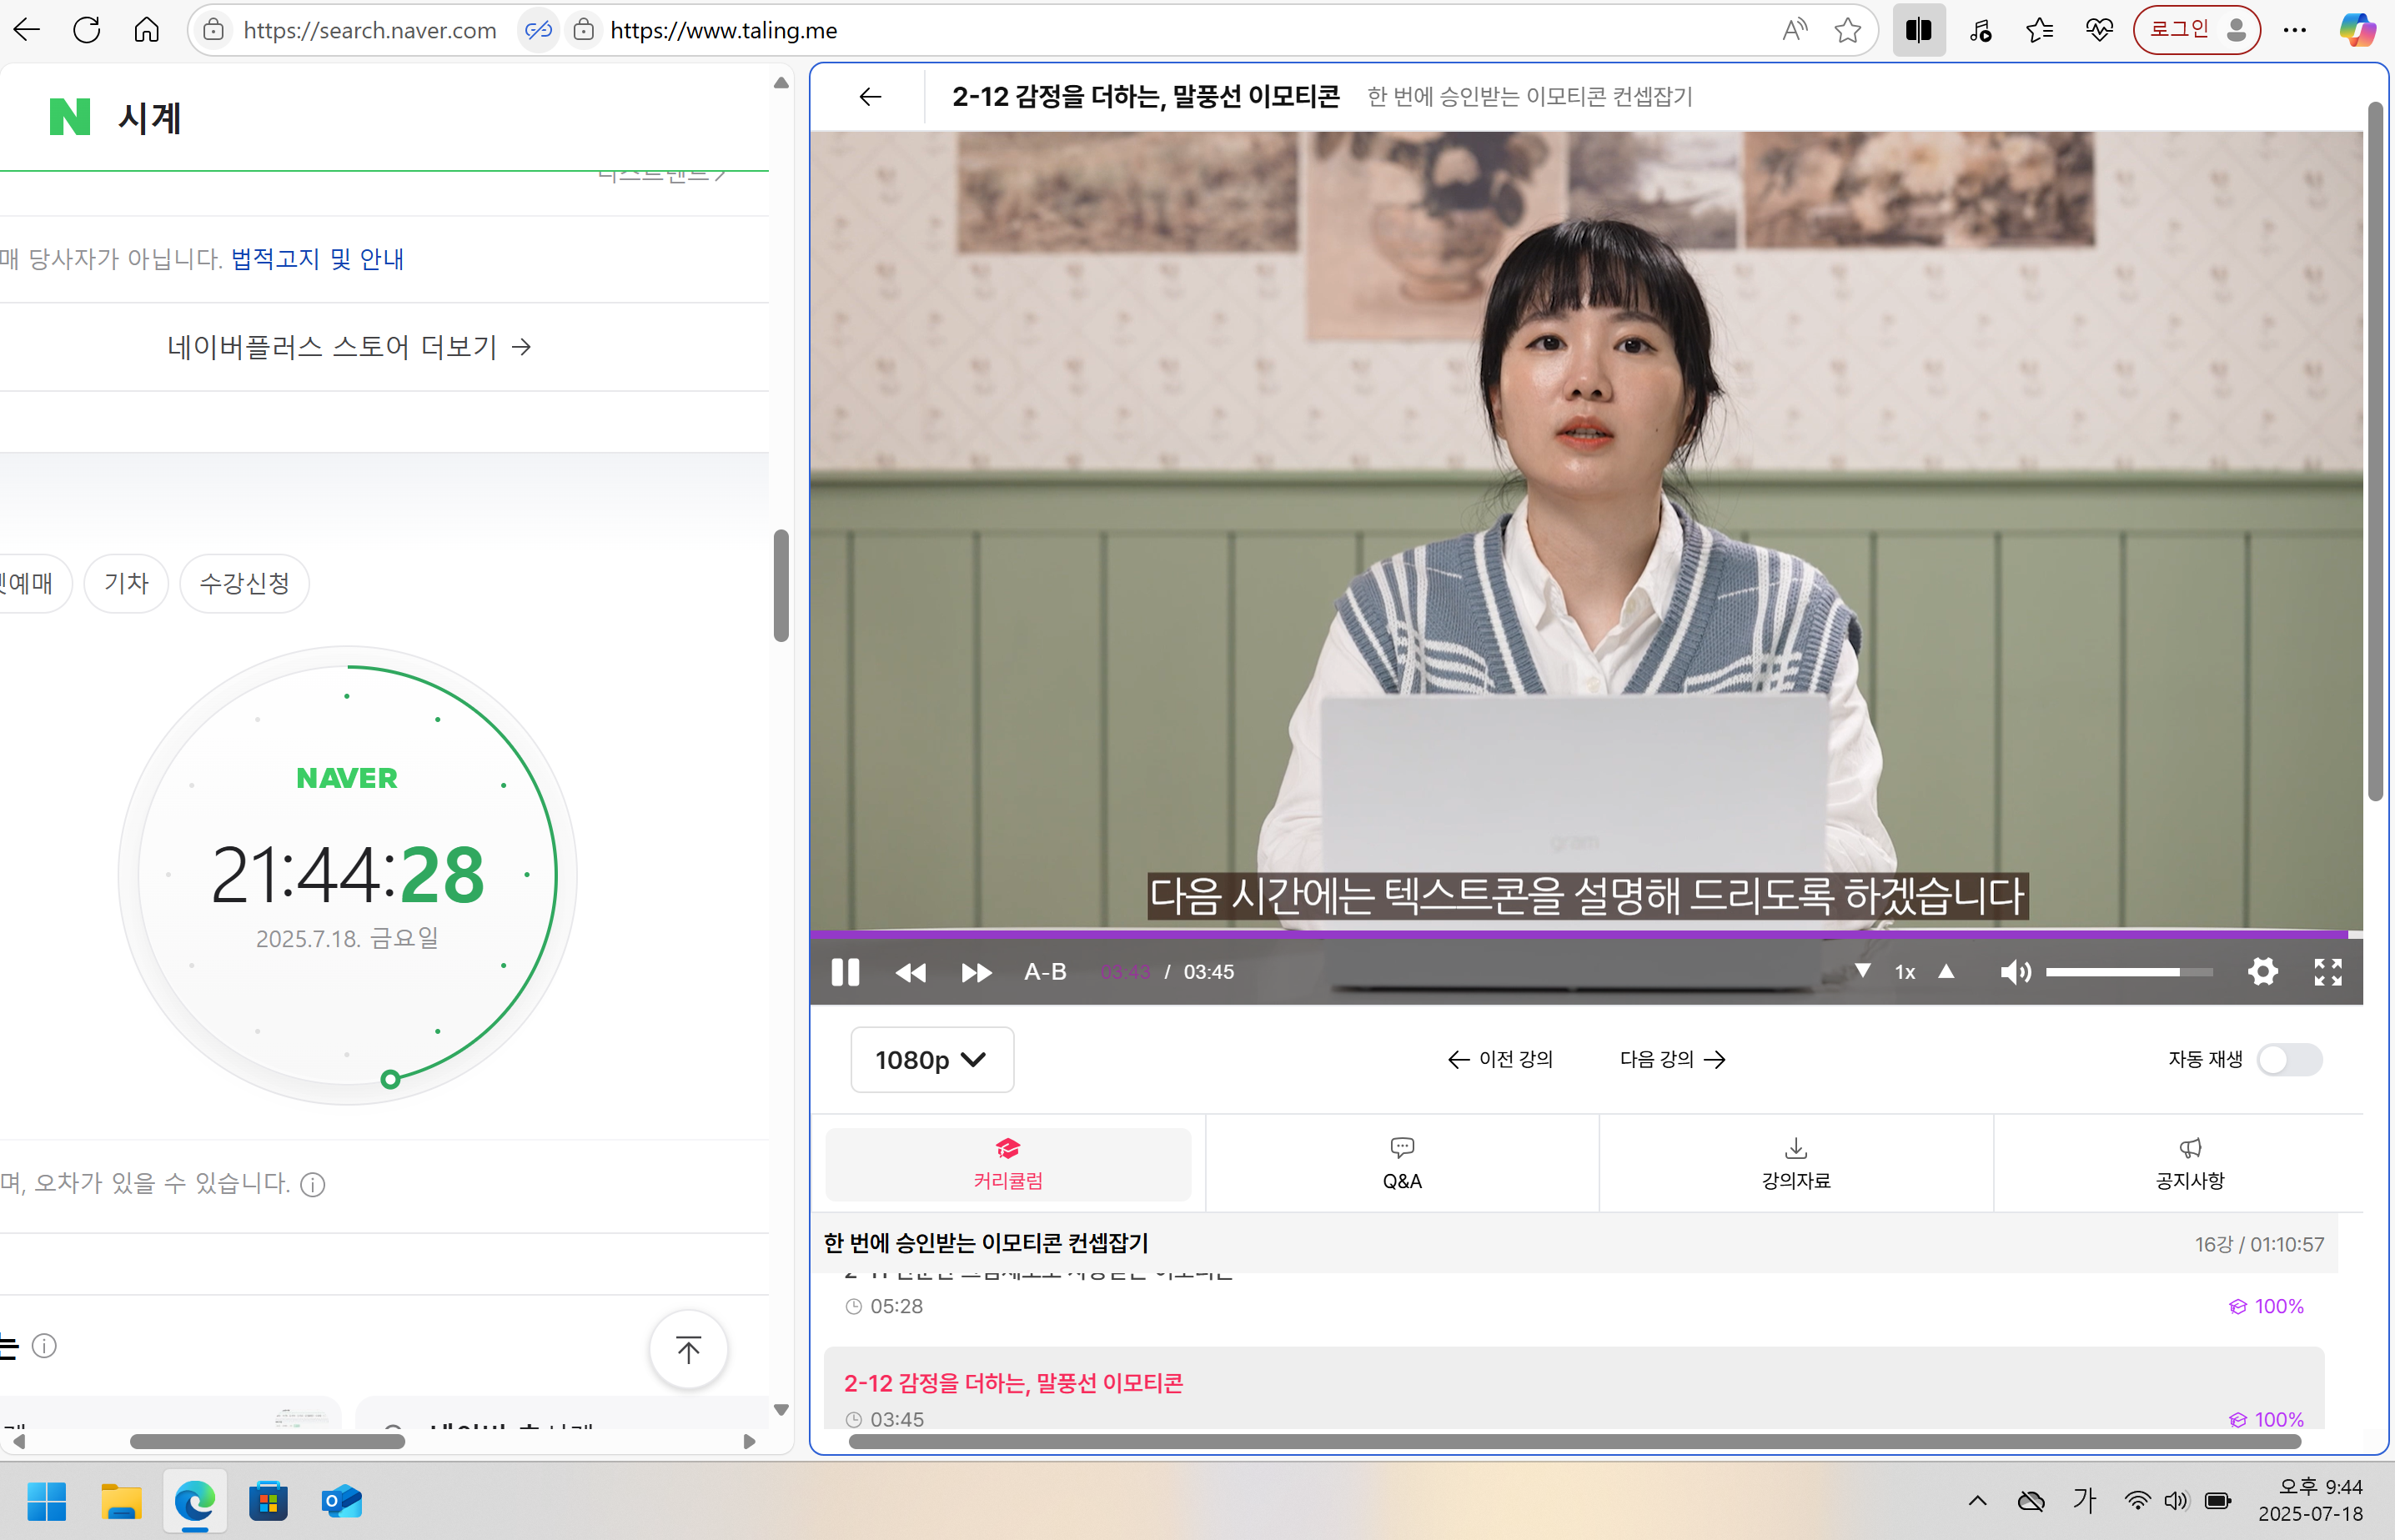Screen dimensions: 2395x1540
Task: Open the player settings gear
Action: [x=2263, y=971]
